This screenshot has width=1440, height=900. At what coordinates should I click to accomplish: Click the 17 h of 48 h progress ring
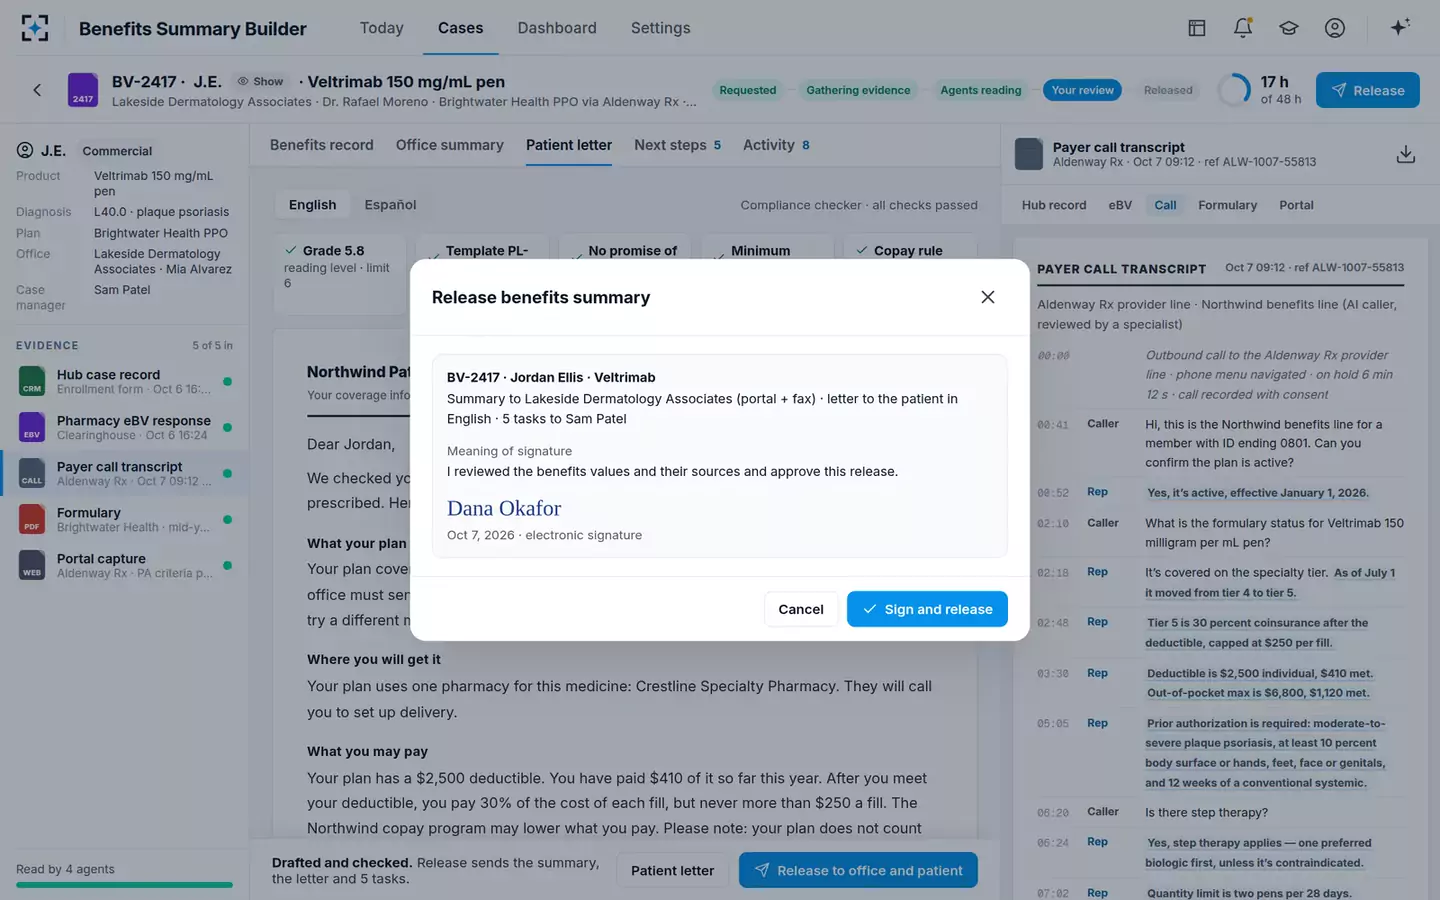tap(1234, 90)
